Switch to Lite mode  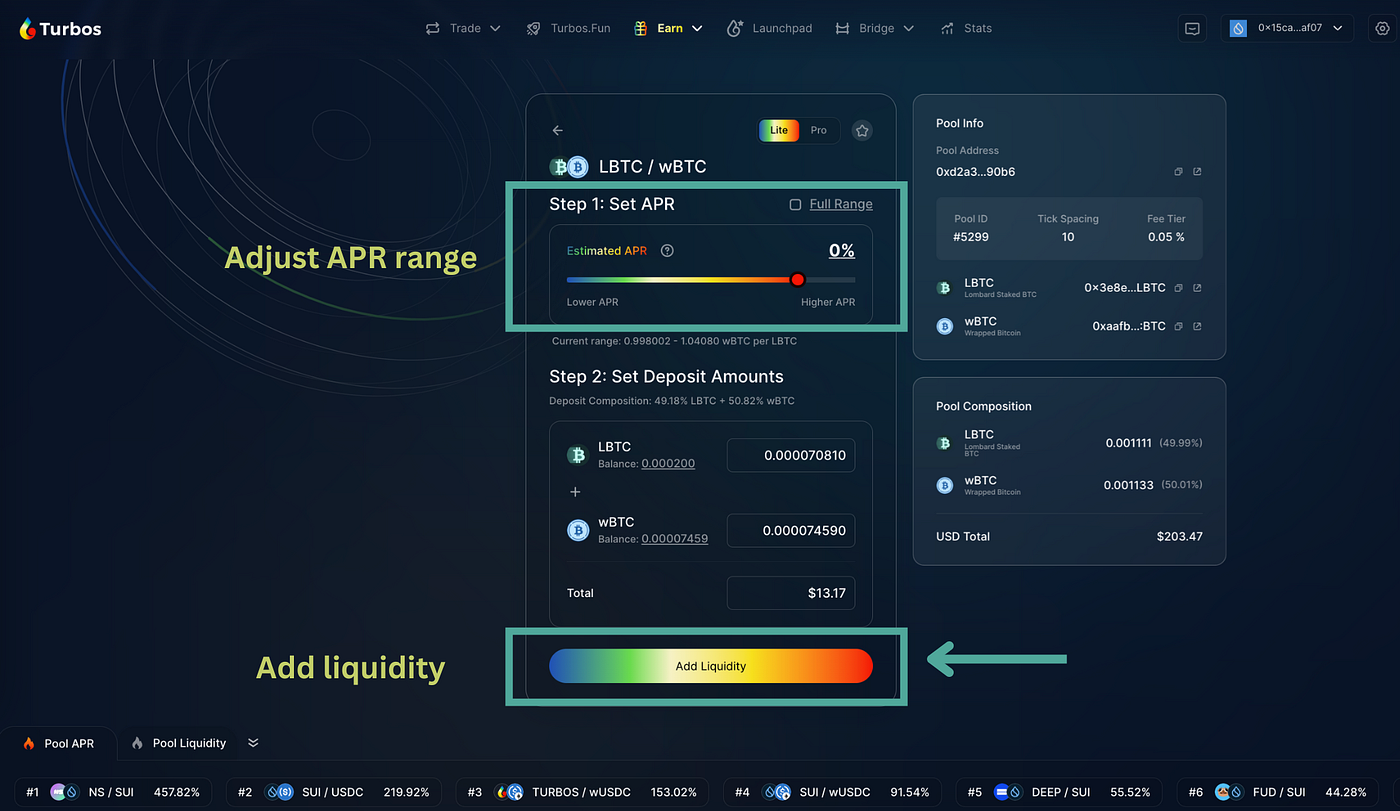click(779, 130)
